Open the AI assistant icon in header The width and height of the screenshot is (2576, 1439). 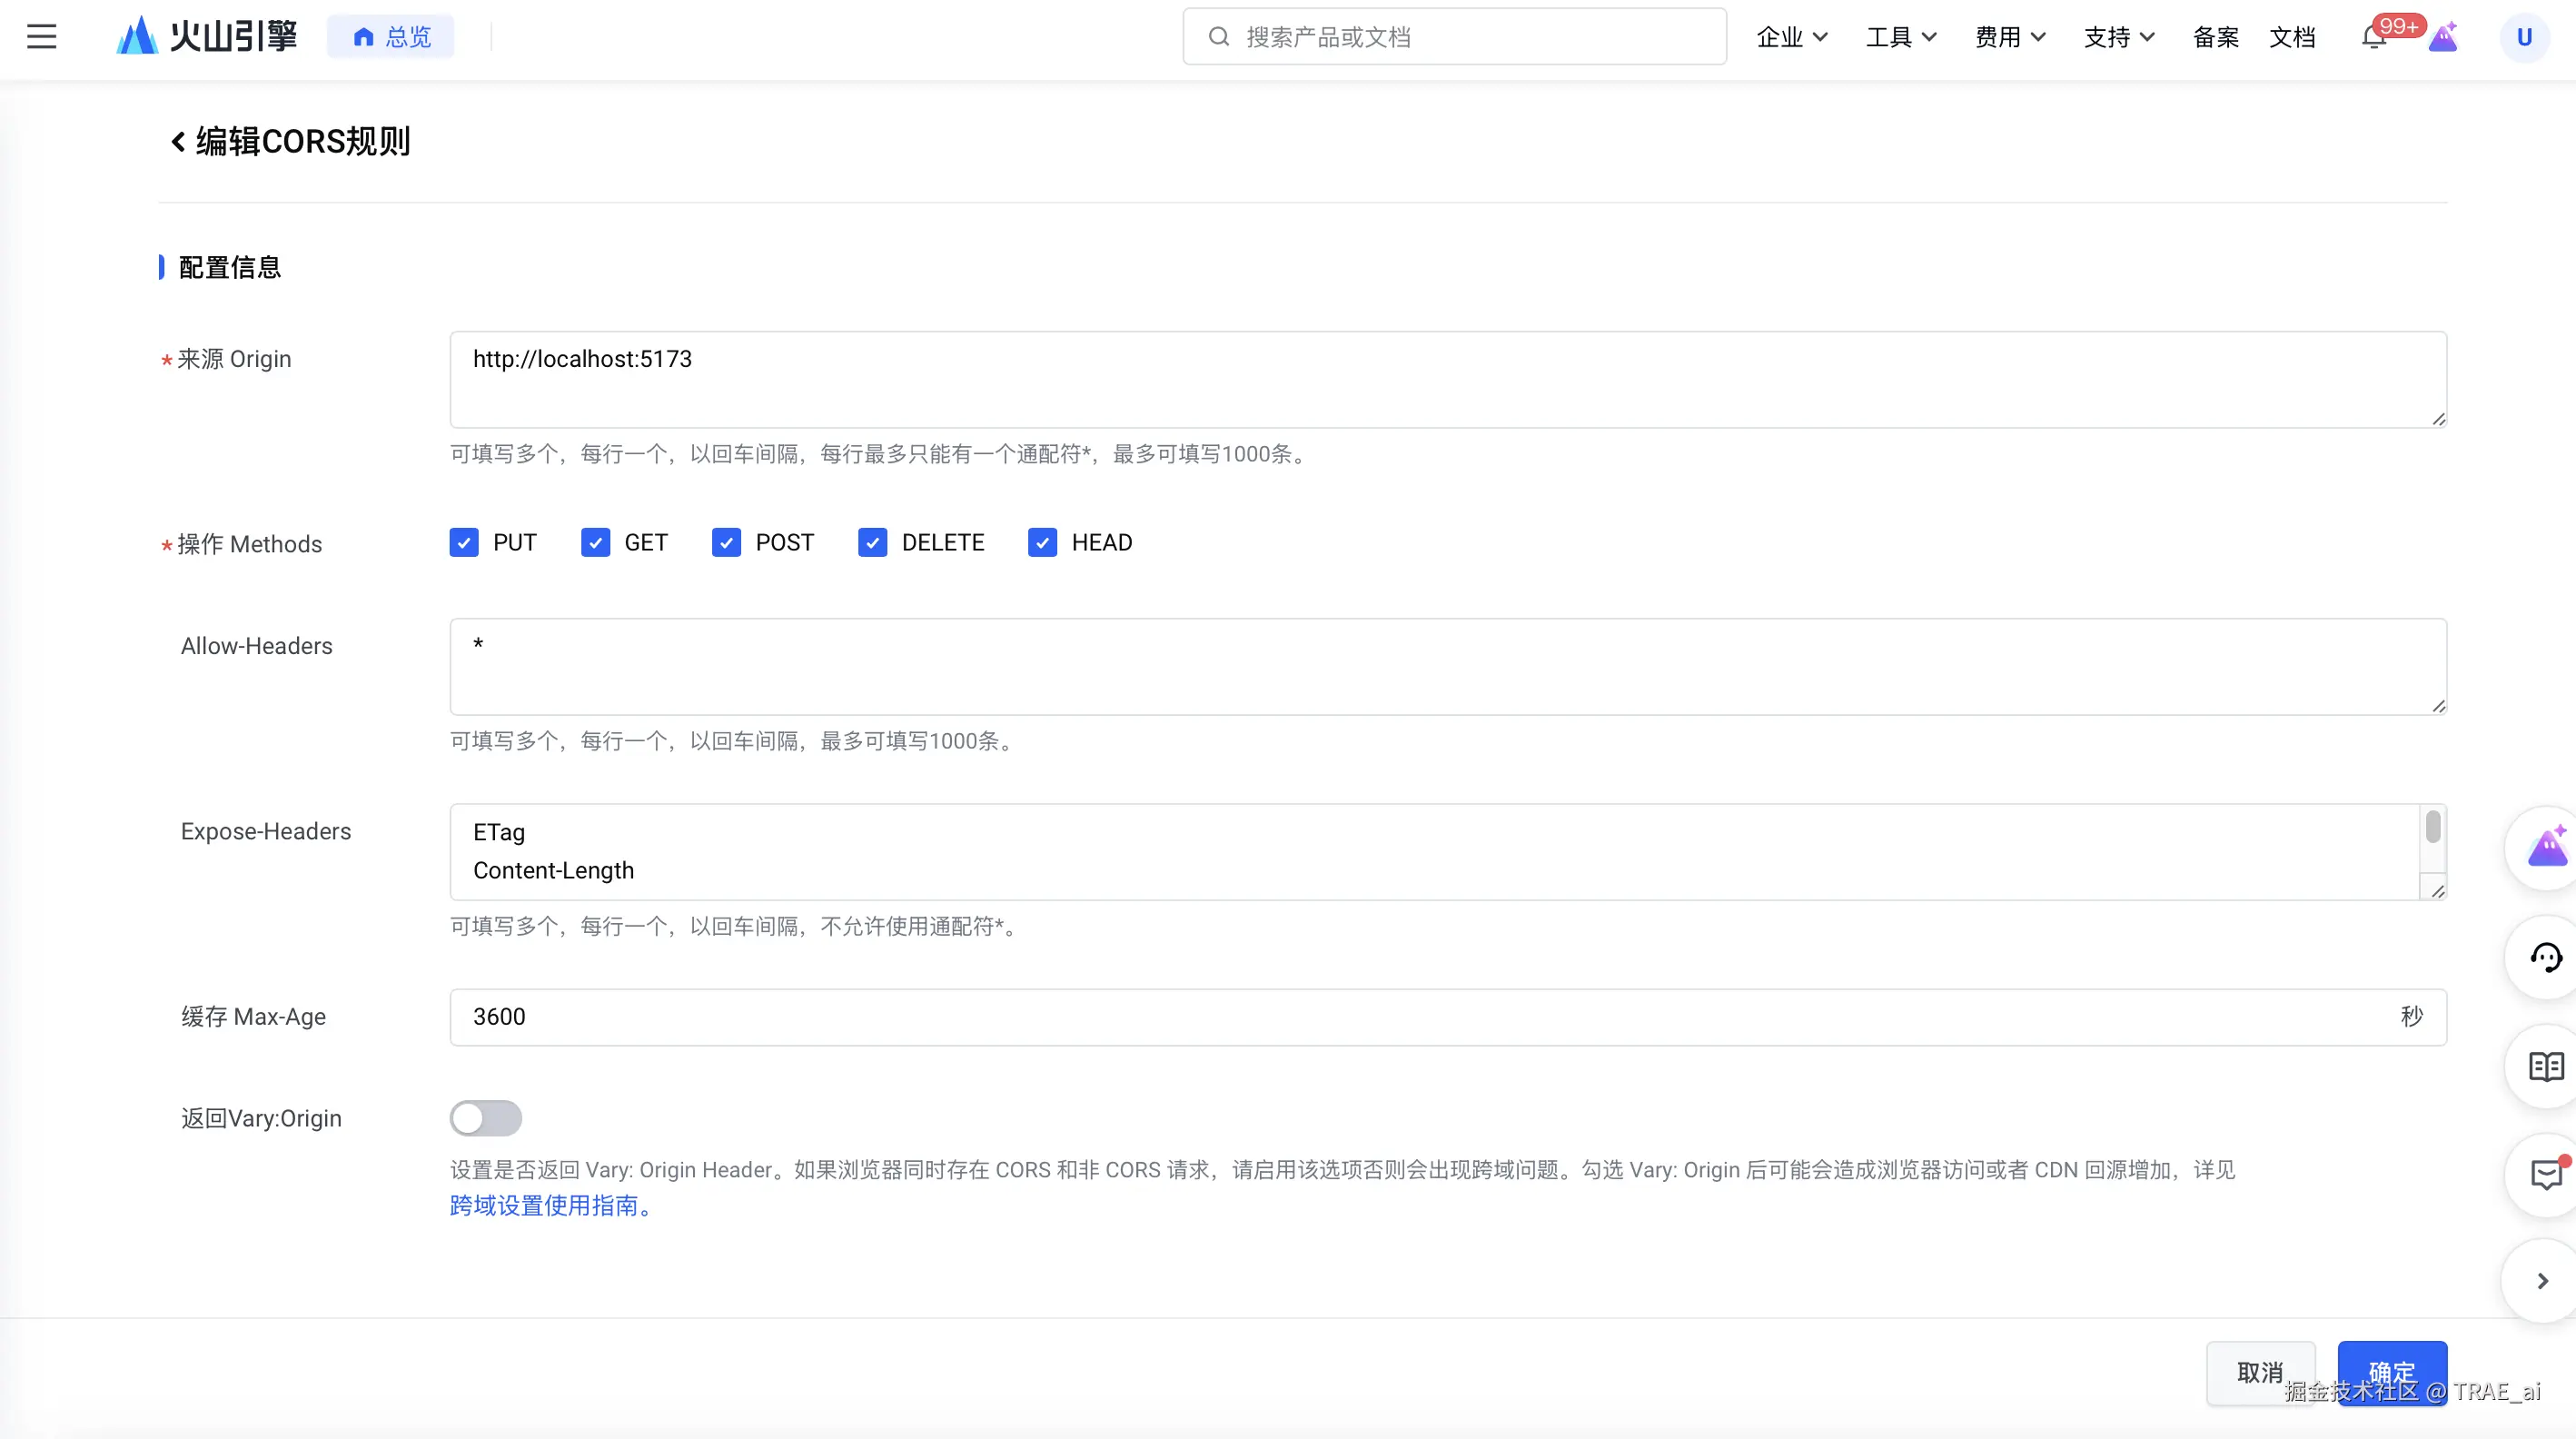2443,38
